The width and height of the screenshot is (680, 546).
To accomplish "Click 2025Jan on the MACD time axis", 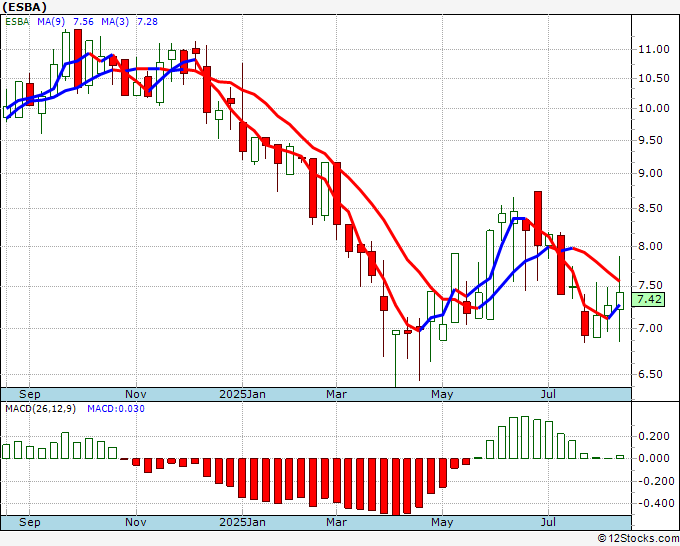I will [x=242, y=522].
